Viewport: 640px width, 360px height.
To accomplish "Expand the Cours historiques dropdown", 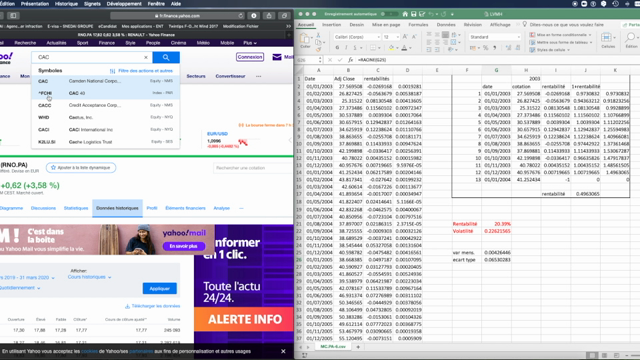I will (89, 277).
